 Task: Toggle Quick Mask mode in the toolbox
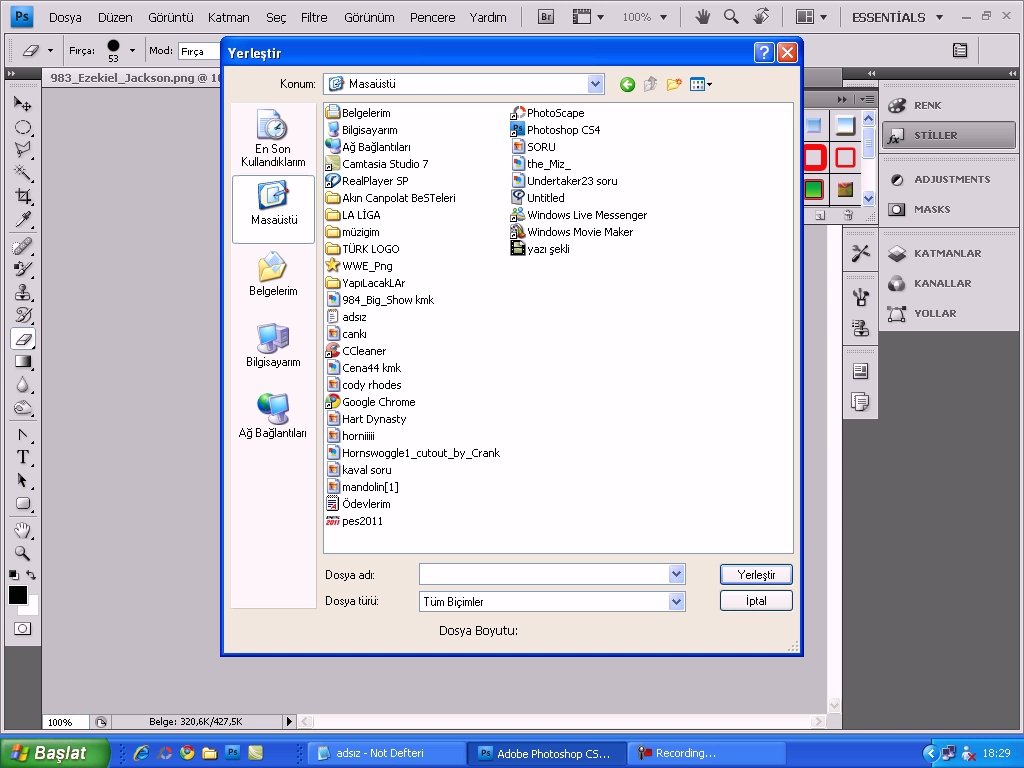22,628
